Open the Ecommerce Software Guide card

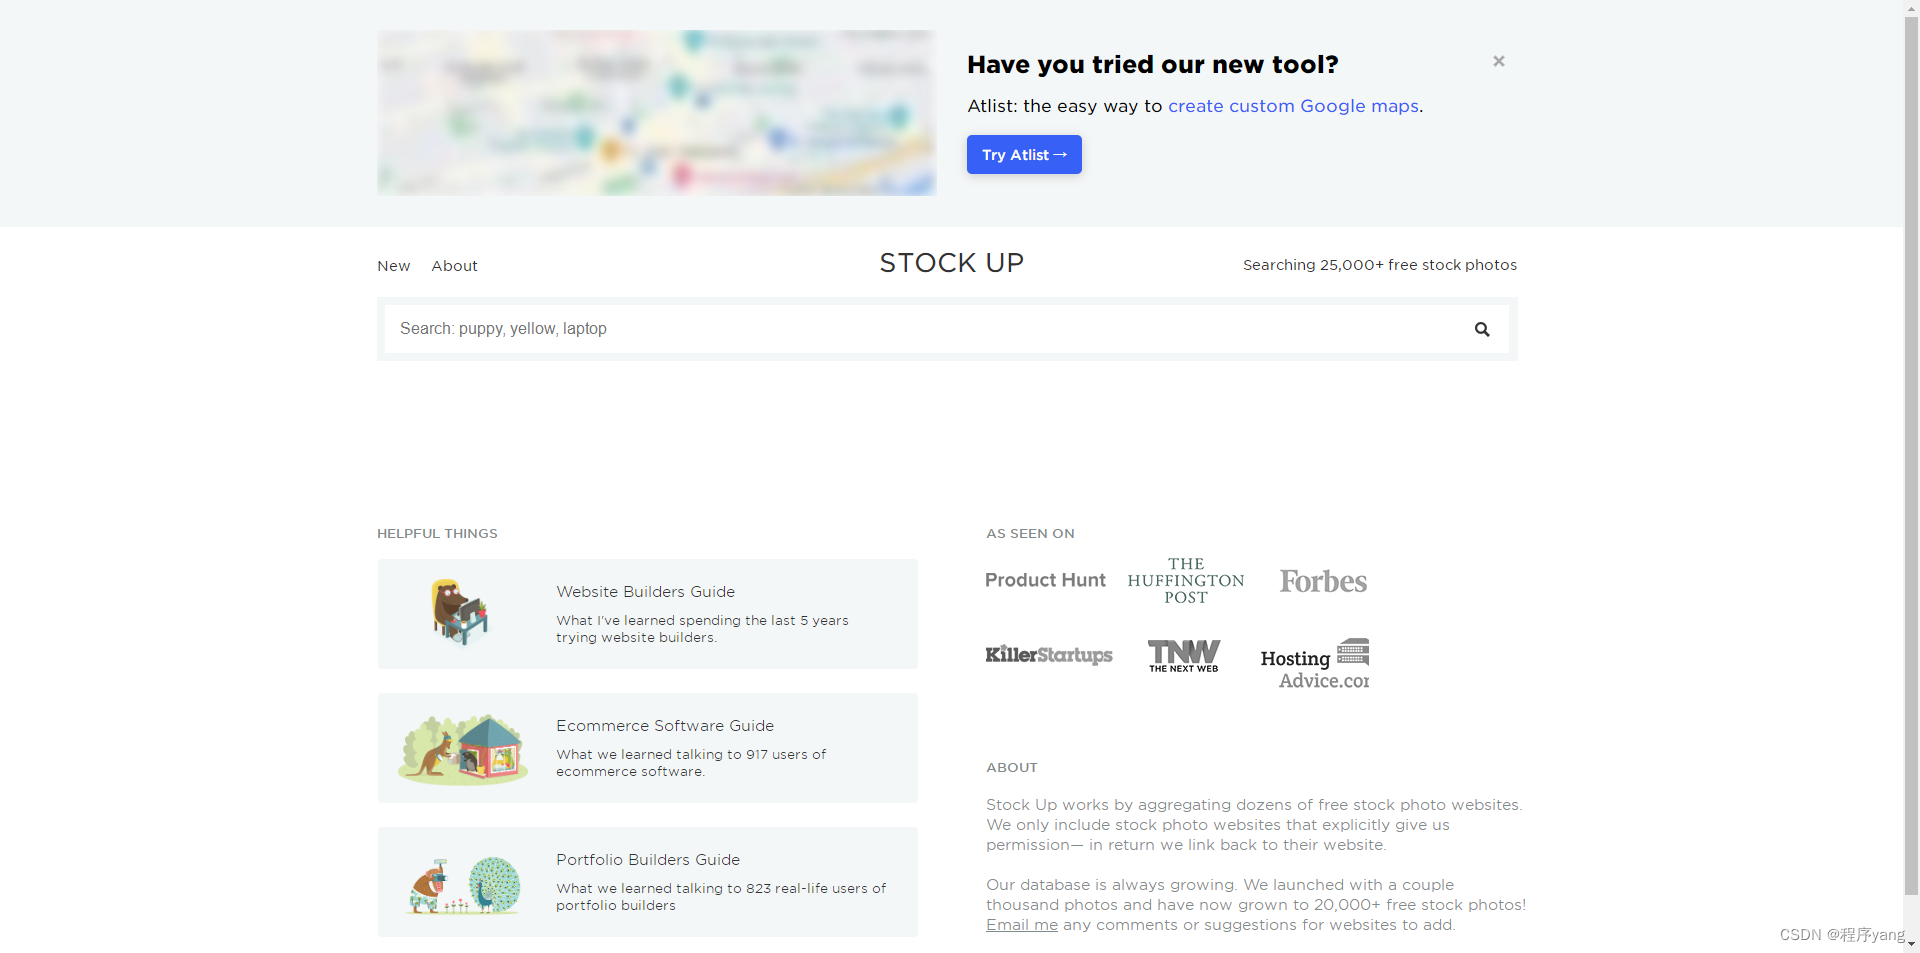[648, 748]
